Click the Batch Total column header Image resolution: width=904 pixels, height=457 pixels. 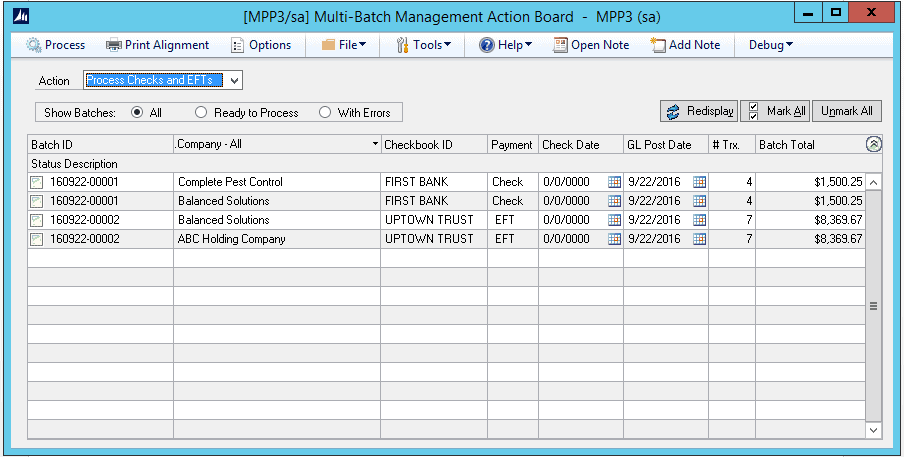[810, 145]
